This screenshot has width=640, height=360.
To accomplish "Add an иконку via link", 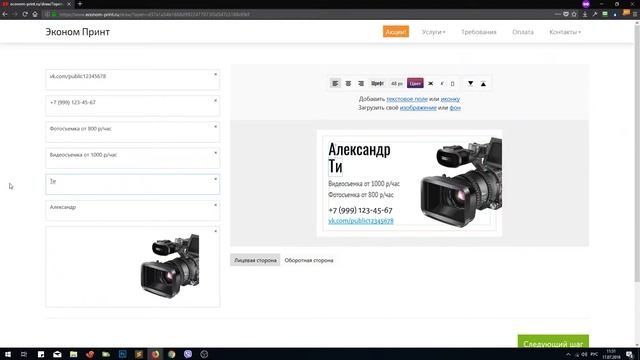I will click(450, 99).
